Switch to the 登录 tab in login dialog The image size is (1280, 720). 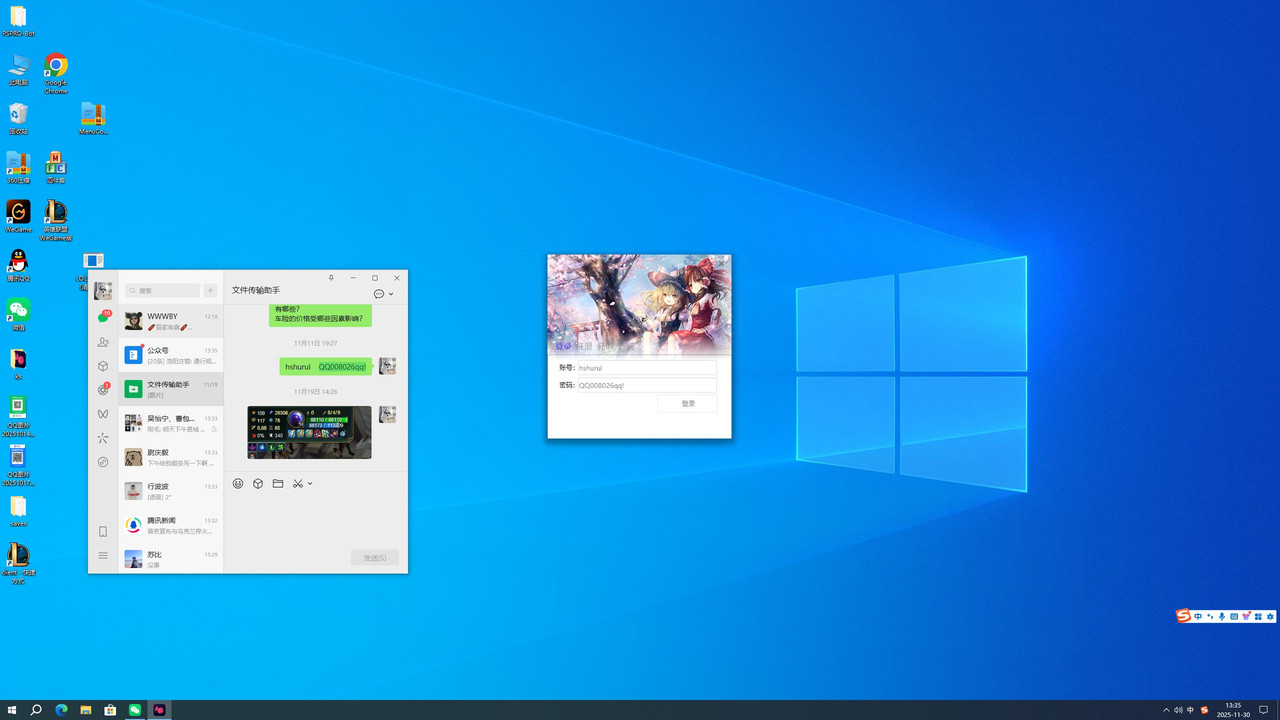pos(561,346)
